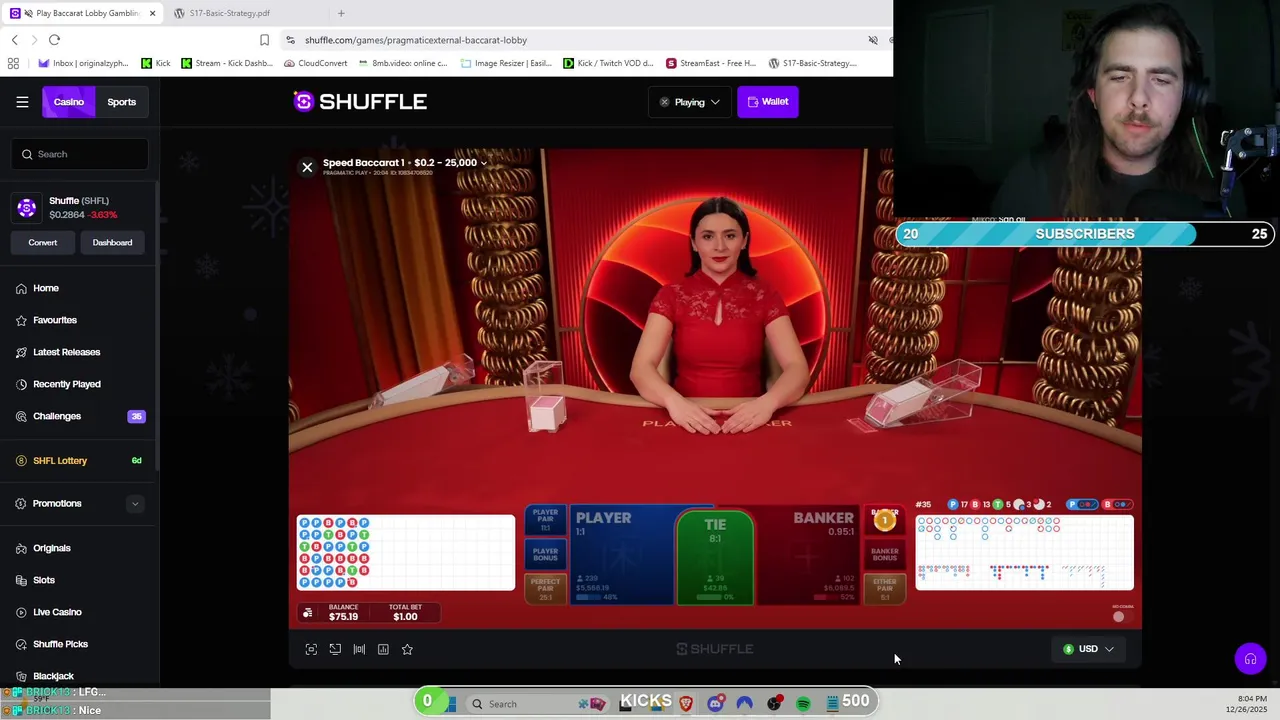Switch to the Sports tab
Image resolution: width=1280 pixels, height=720 pixels.
tap(122, 102)
